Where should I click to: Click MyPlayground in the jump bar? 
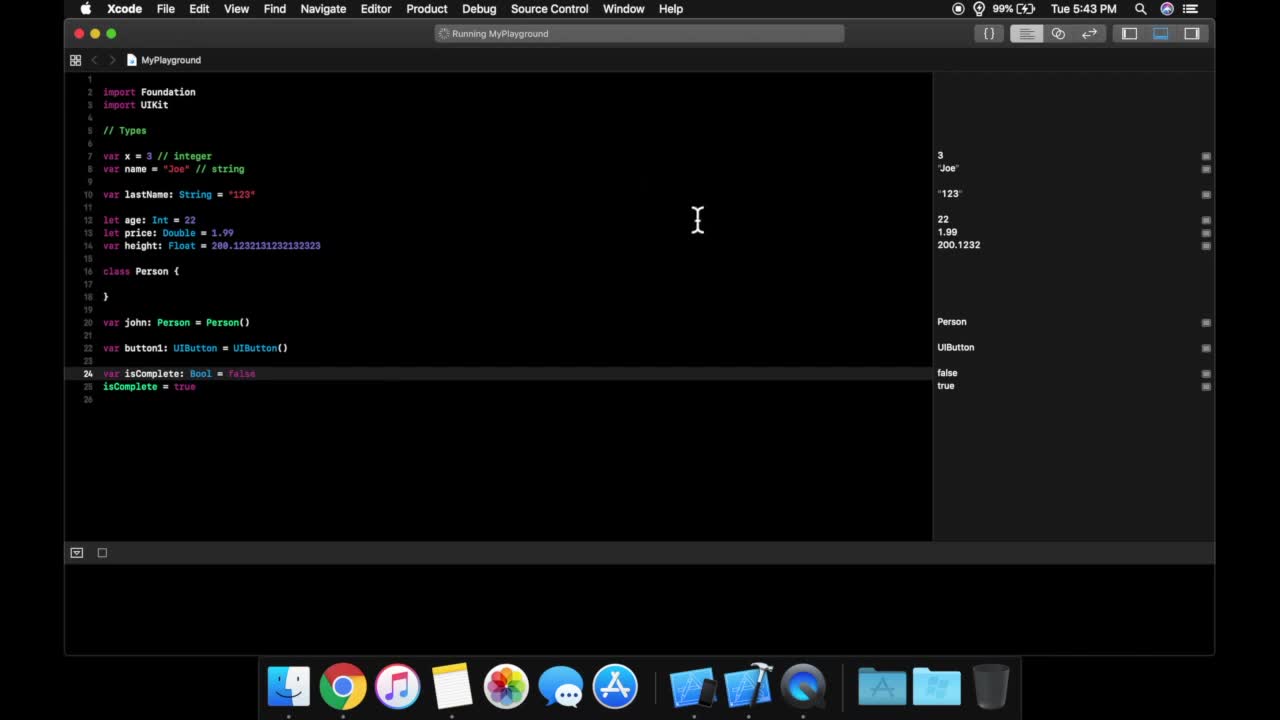(164, 60)
